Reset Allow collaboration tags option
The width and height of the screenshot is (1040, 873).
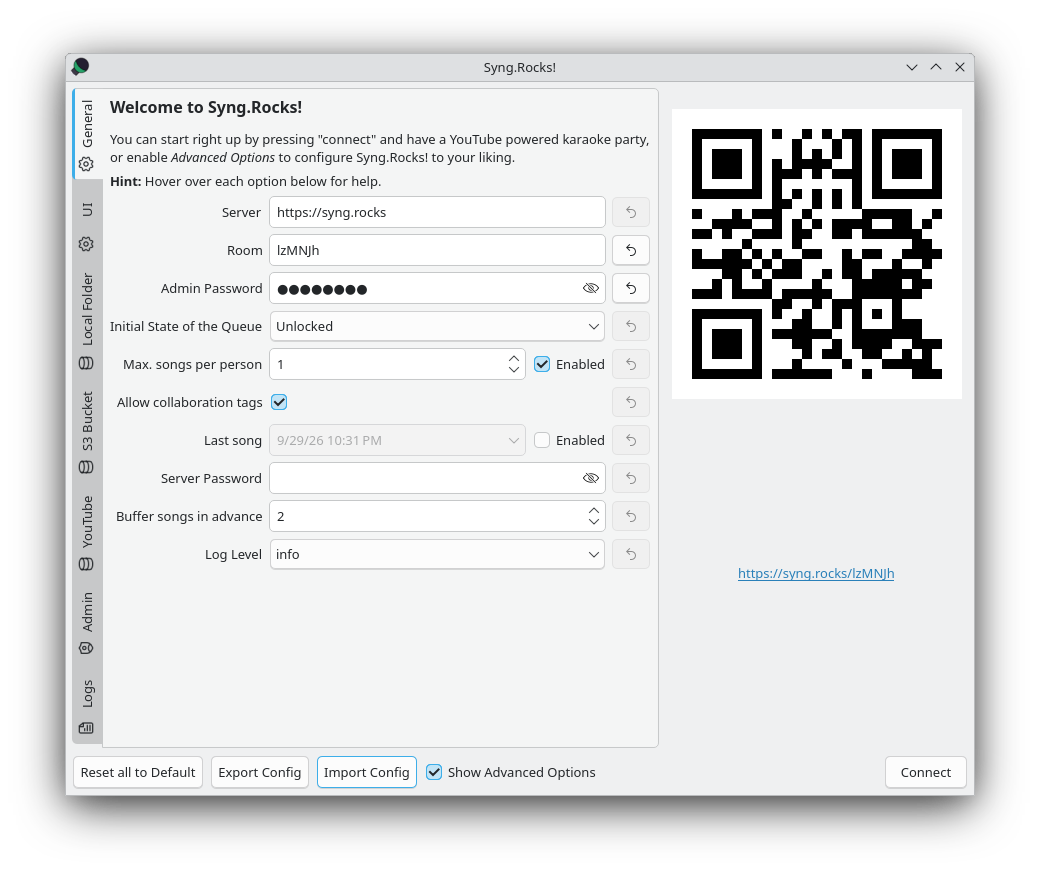pyautogui.click(x=631, y=402)
